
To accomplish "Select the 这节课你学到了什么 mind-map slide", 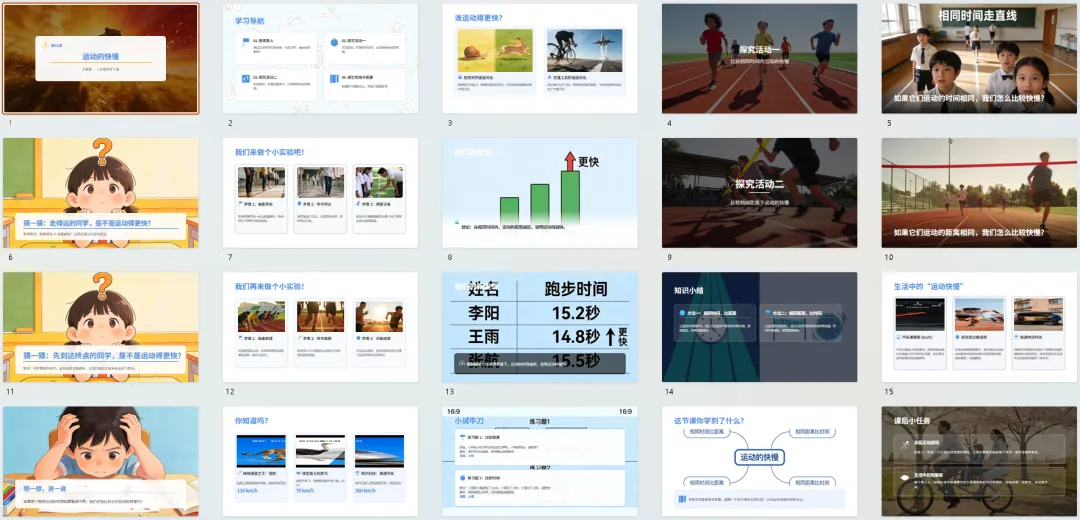I will 760,461.
